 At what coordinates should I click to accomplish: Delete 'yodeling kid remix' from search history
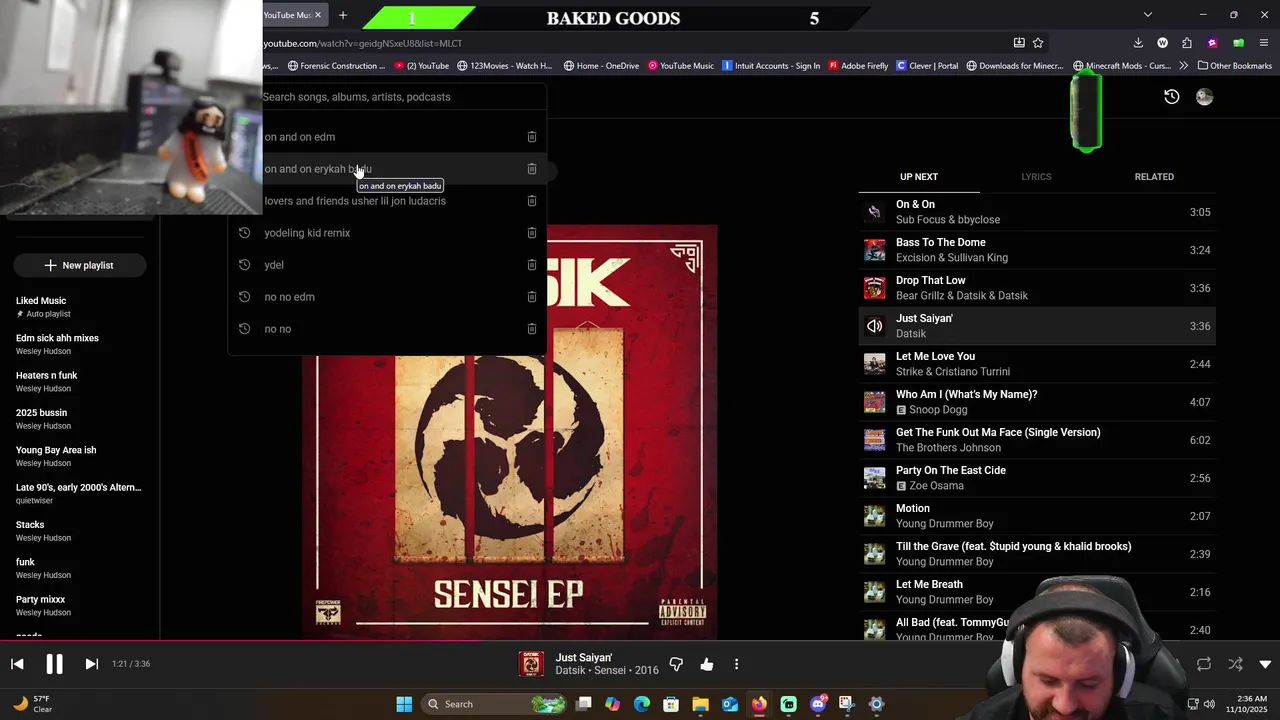pyautogui.click(x=532, y=233)
